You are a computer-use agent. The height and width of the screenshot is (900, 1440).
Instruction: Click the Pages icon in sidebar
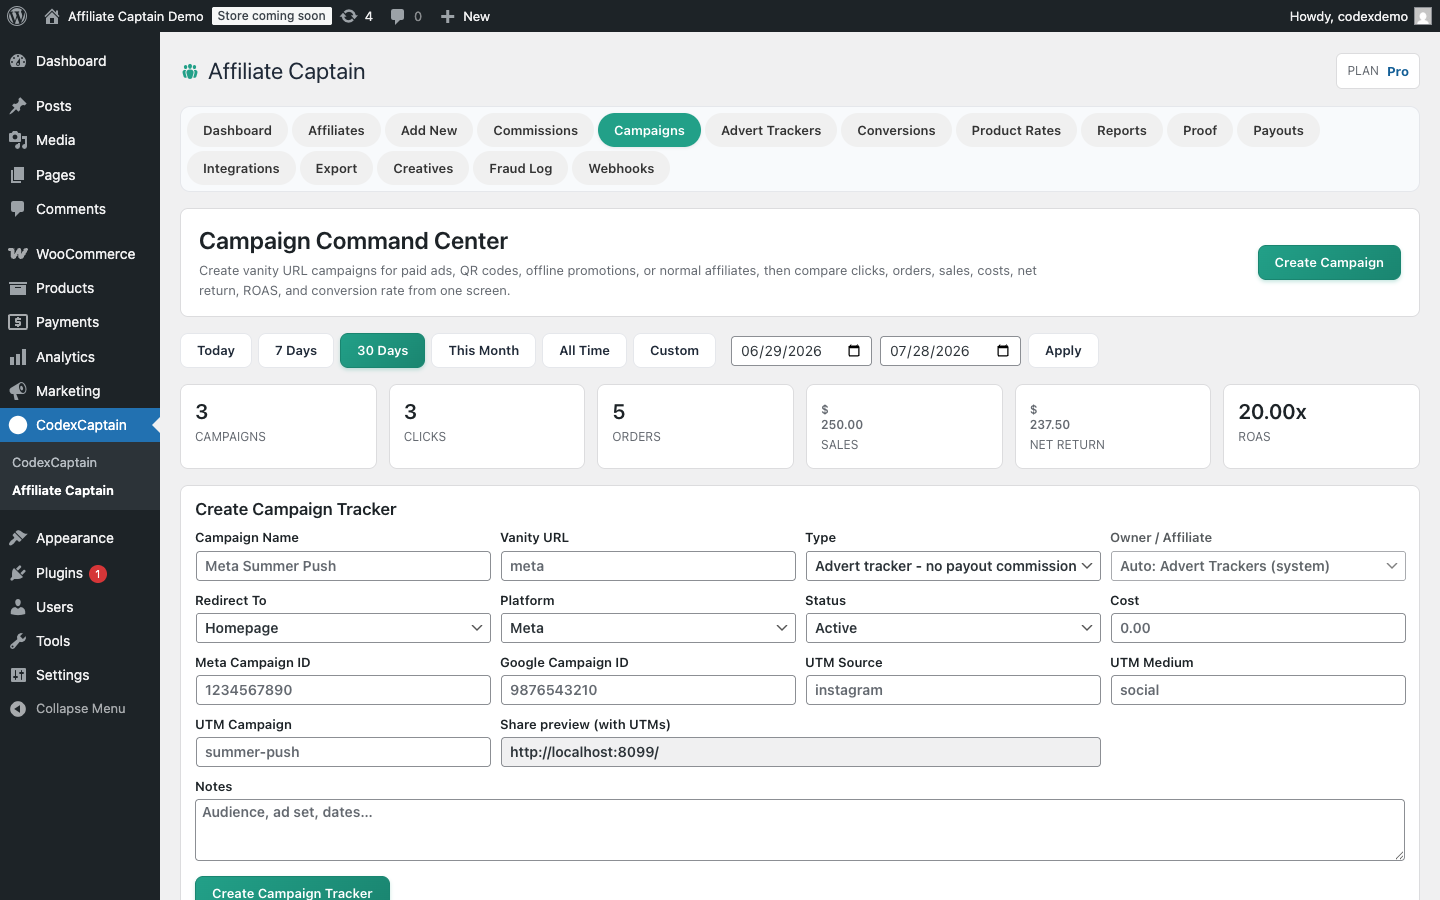18,175
